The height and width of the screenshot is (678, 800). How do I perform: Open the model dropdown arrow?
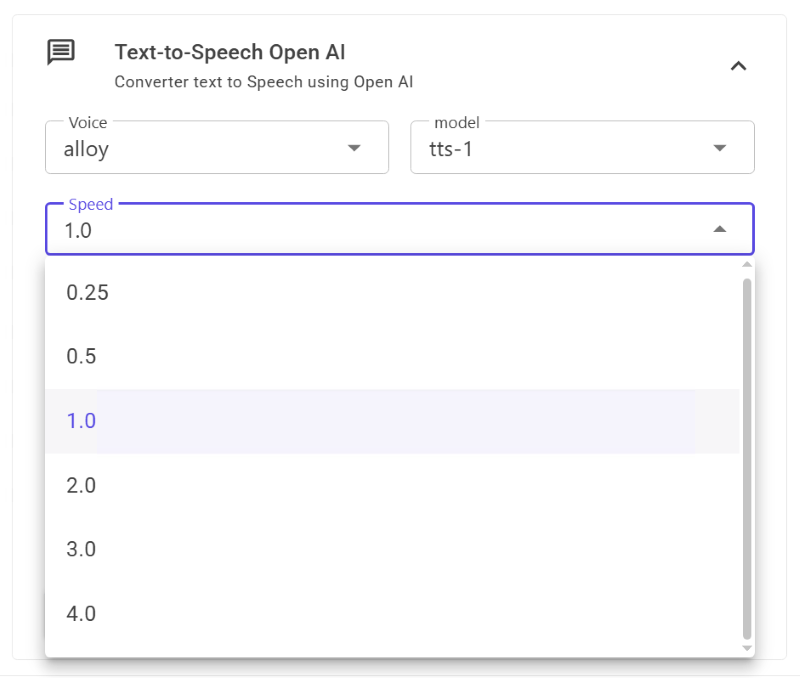pyautogui.click(x=719, y=148)
